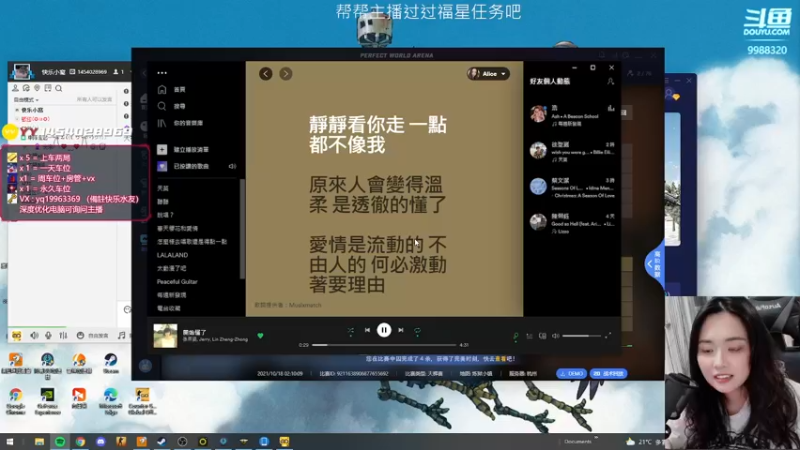Screen dimensions: 800x450
Task: Open Google Chrome desktop shortcut
Action: coord(16,402)
